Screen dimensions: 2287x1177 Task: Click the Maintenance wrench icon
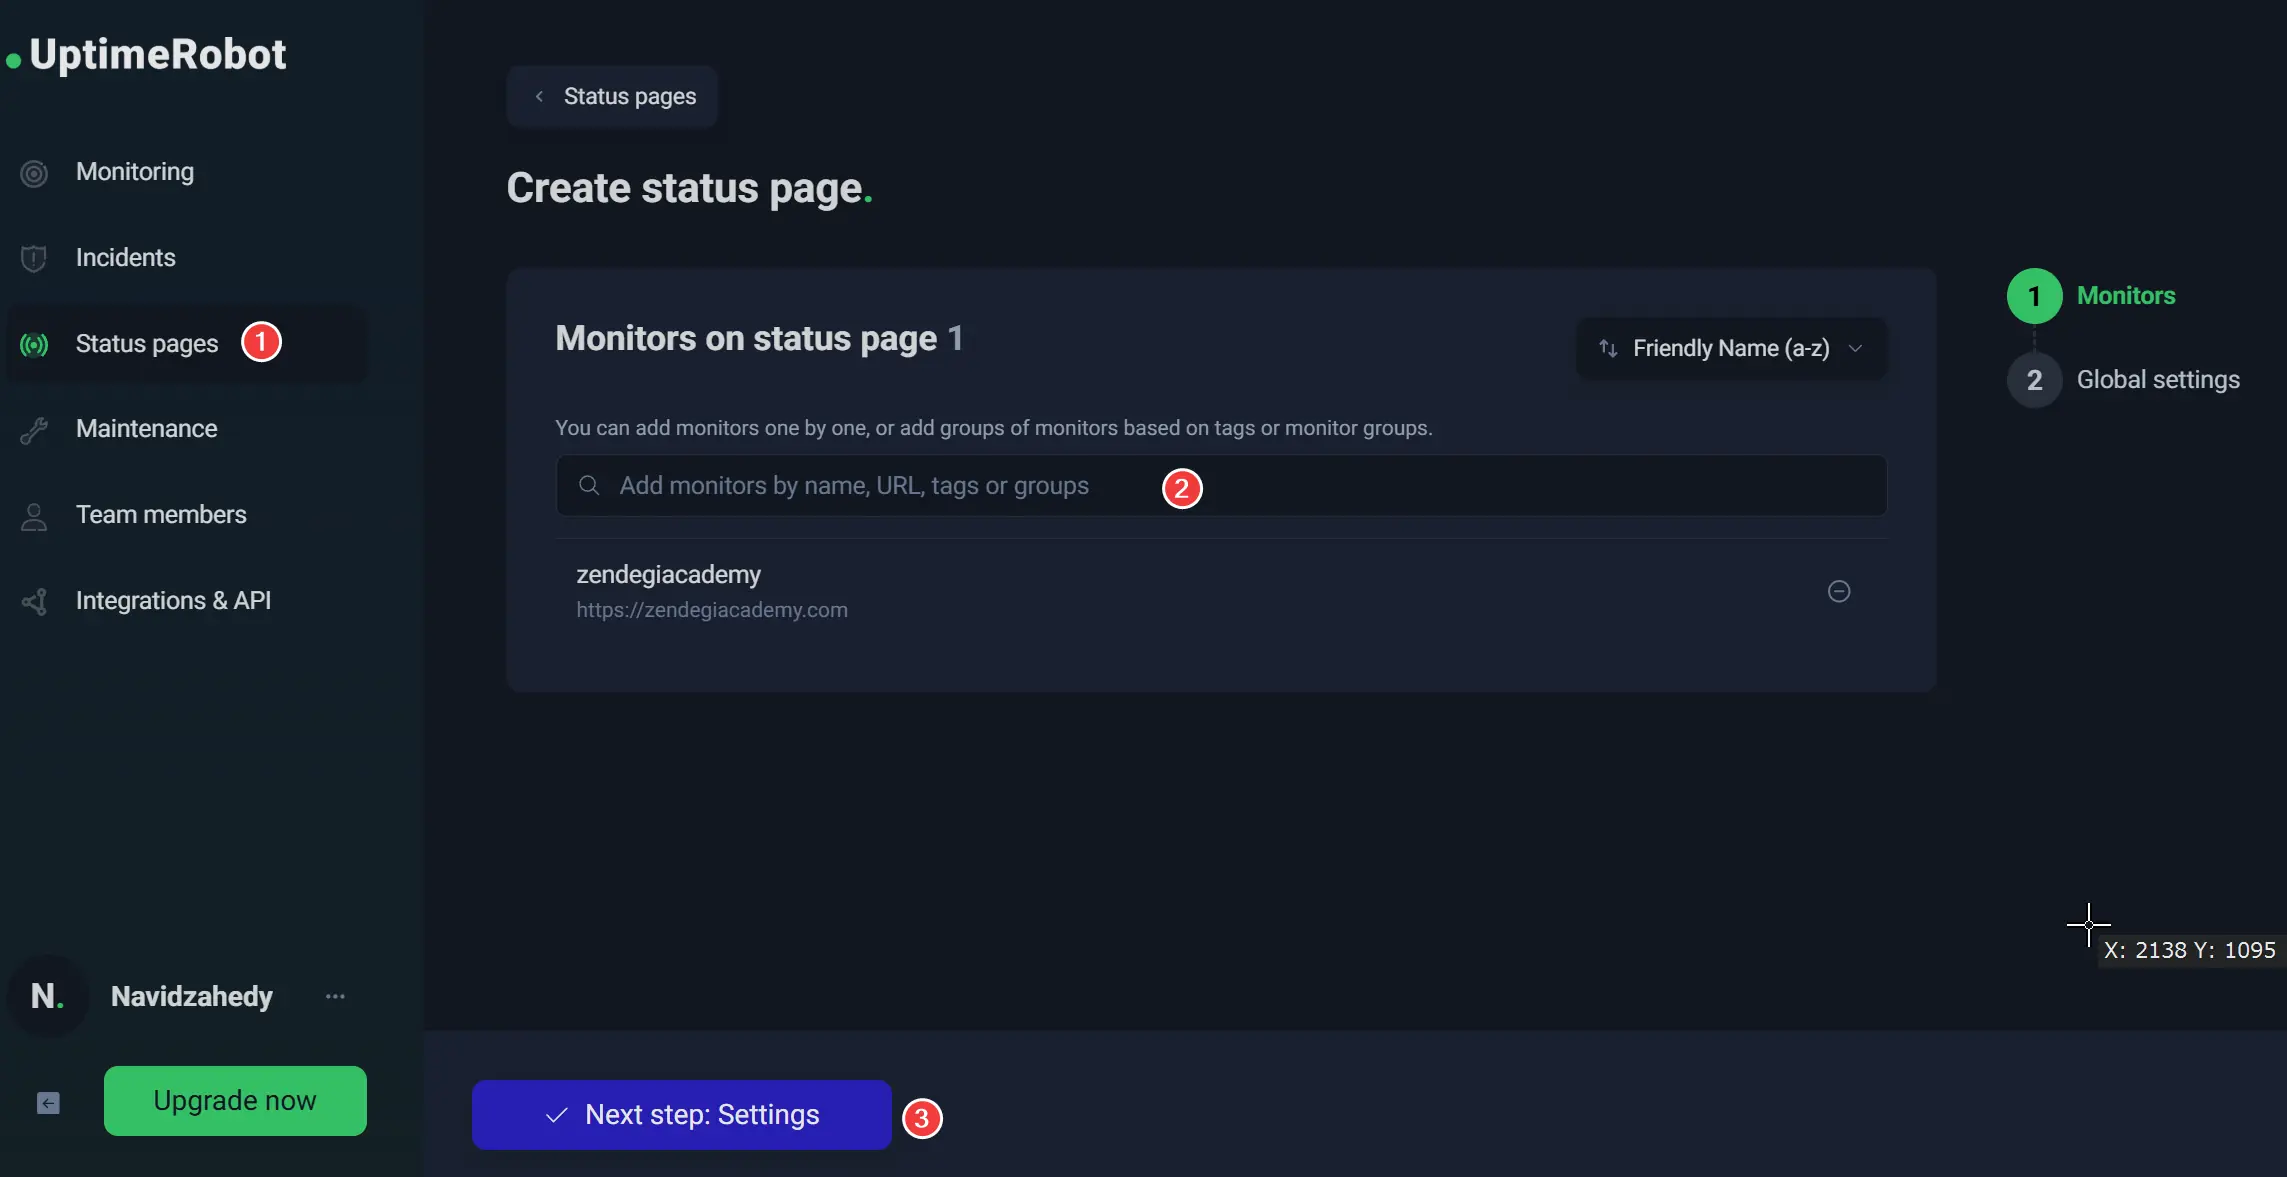[34, 430]
